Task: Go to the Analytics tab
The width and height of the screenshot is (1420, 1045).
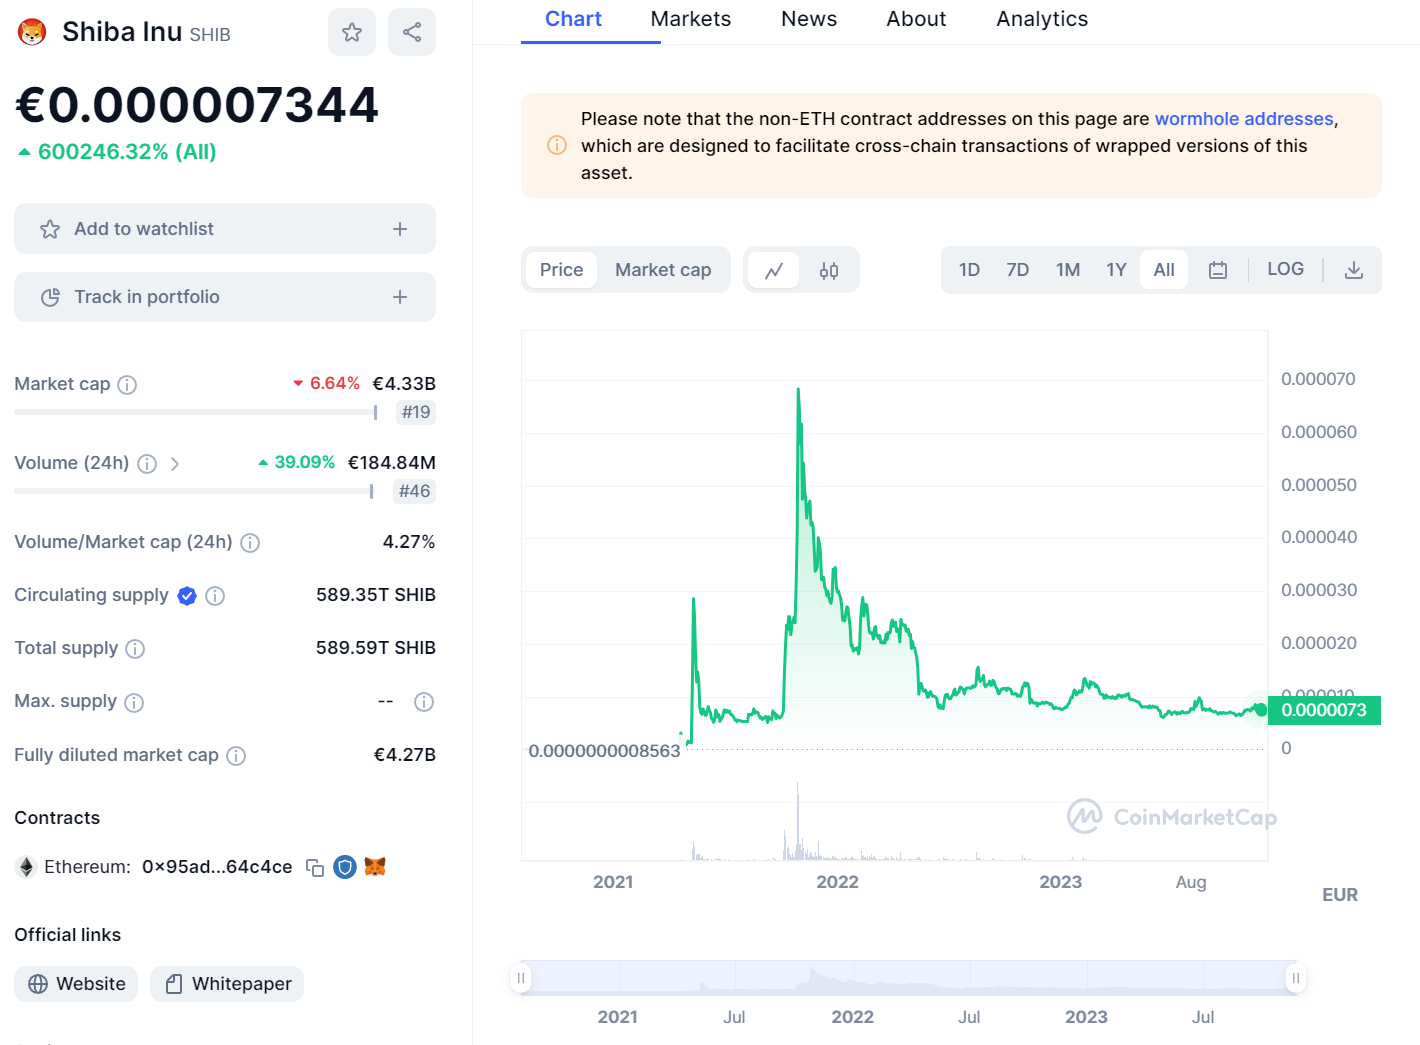Action: pyautogui.click(x=1041, y=19)
